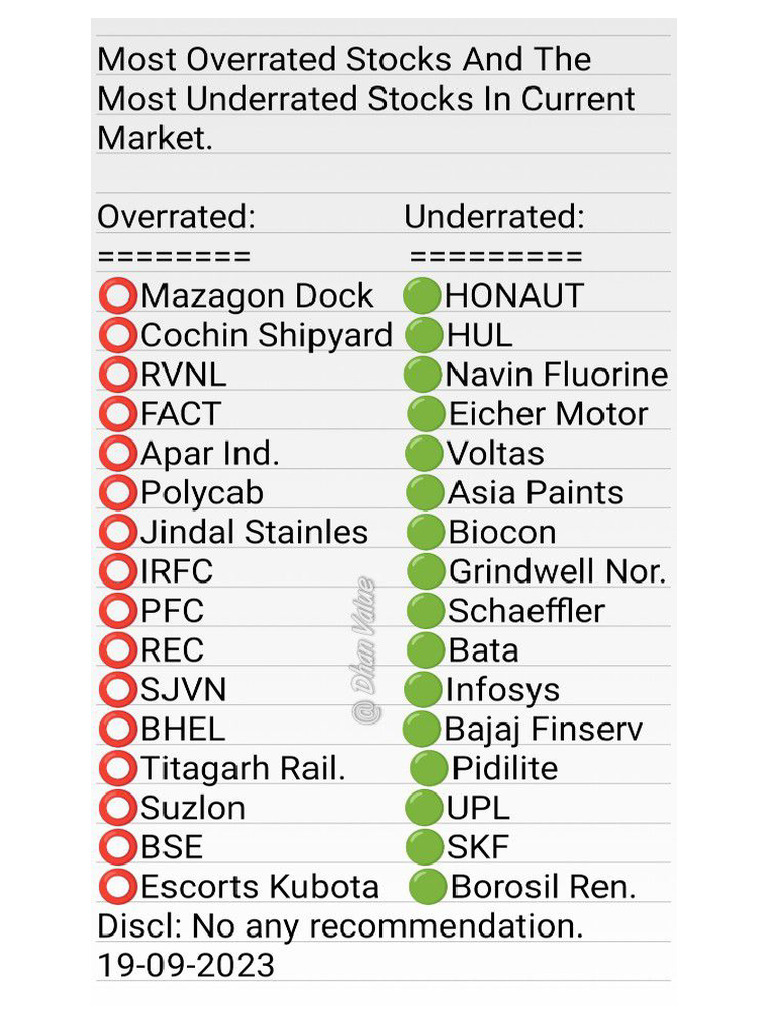Click the Navin Fluorine stock name
Image resolution: width=768 pixels, height=1024 pixels.
coord(556,375)
